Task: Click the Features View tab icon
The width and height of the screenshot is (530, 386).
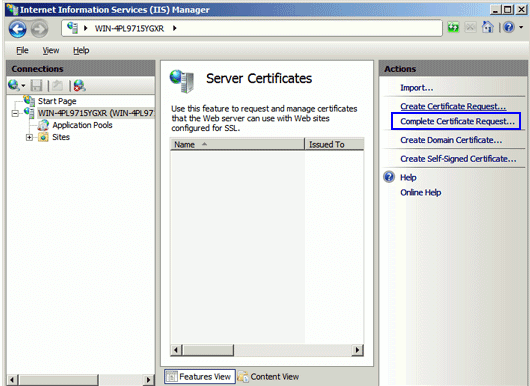Action: pyautogui.click(x=172, y=377)
